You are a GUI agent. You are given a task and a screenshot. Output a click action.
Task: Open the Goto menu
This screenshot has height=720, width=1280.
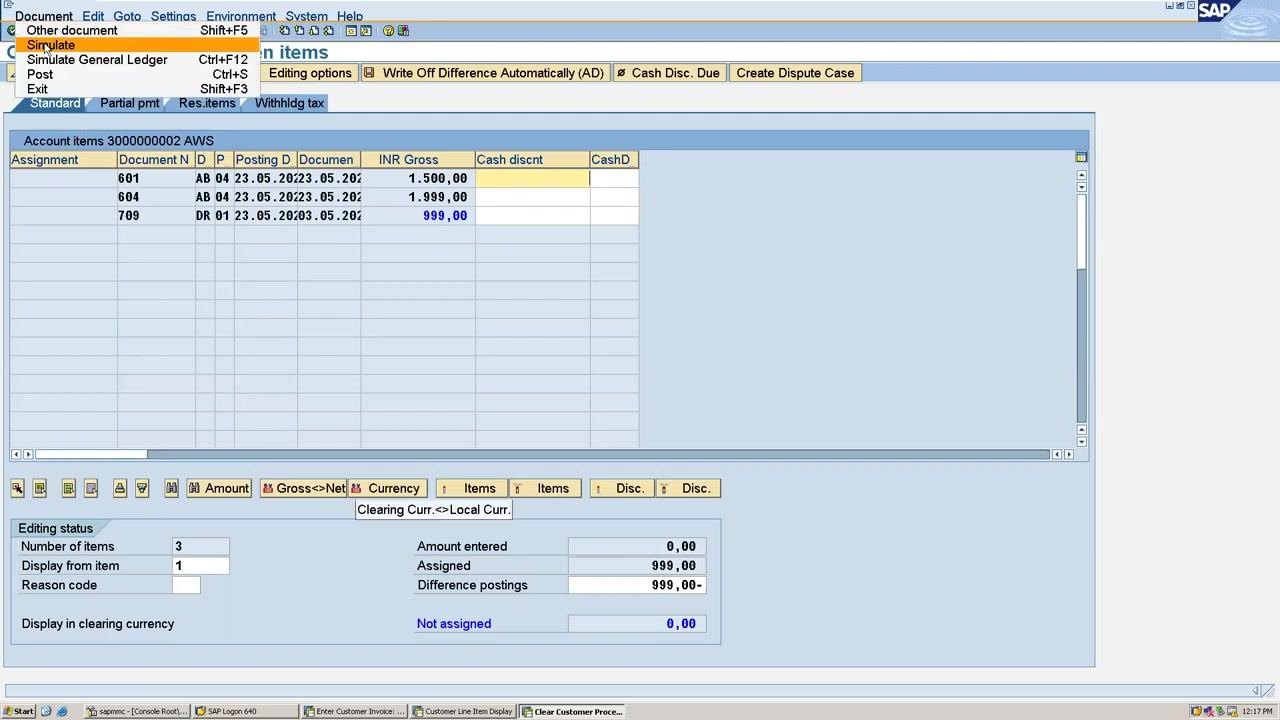[127, 16]
